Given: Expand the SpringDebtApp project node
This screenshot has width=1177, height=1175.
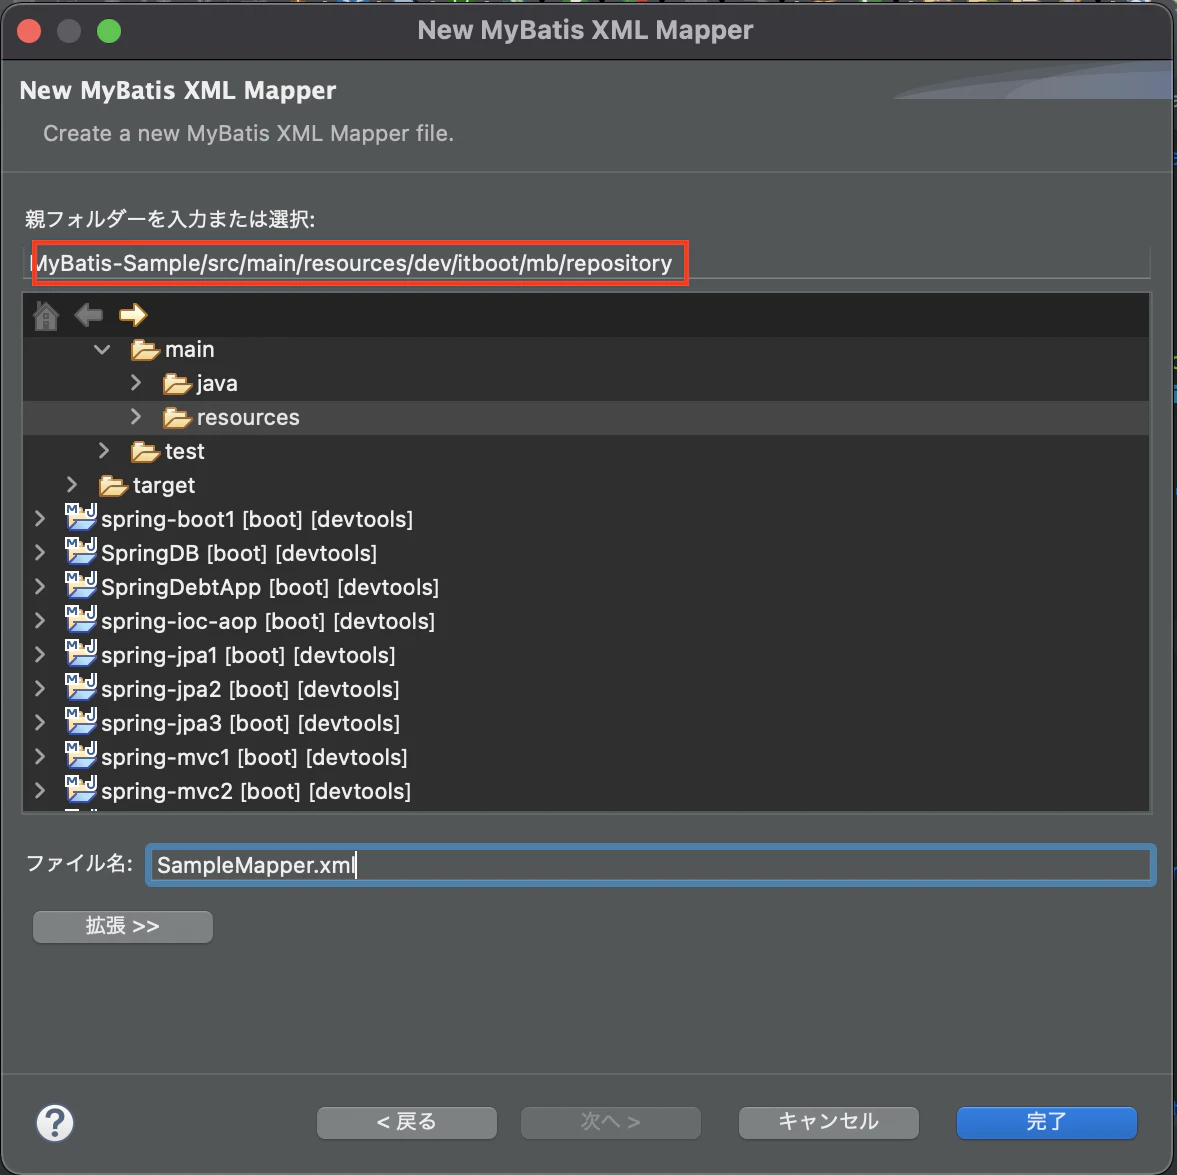Looking at the screenshot, I should (x=40, y=586).
